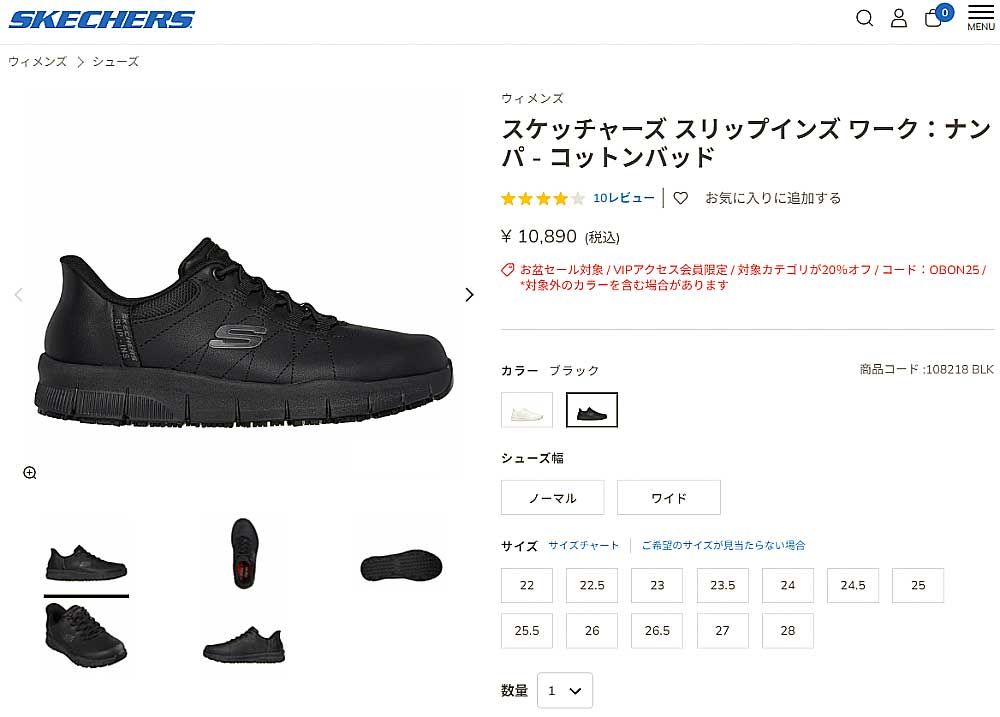Screen dimensions: 1000x717
Task: Click the heart favorite icon
Action: pos(680,198)
